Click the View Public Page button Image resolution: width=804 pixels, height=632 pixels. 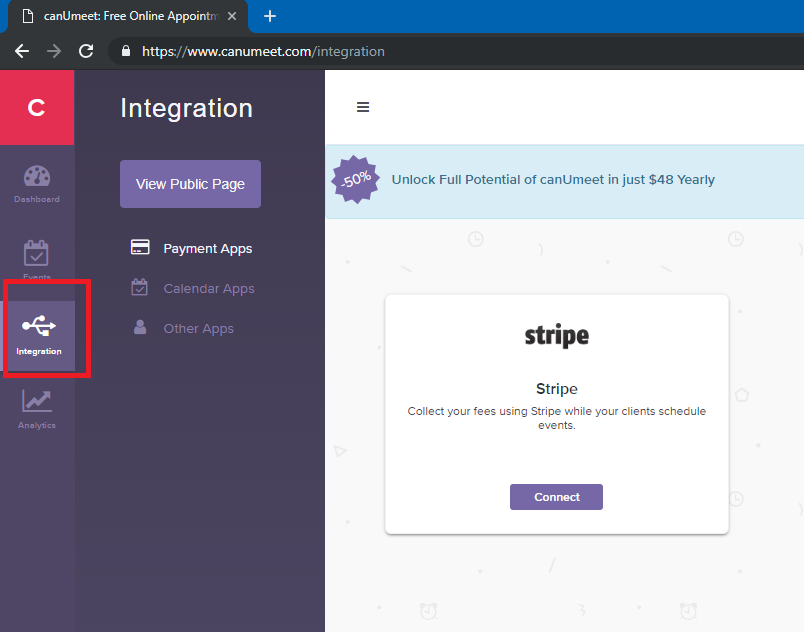coord(190,184)
